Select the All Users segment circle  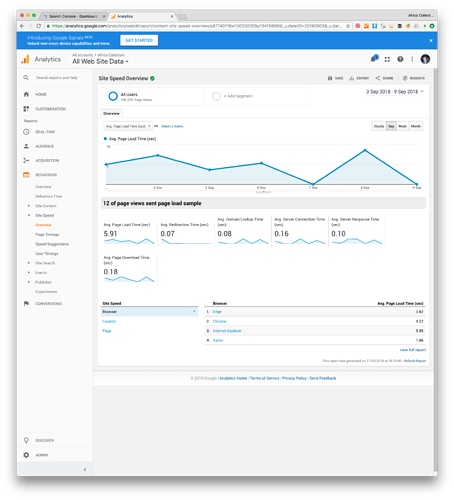click(x=113, y=96)
